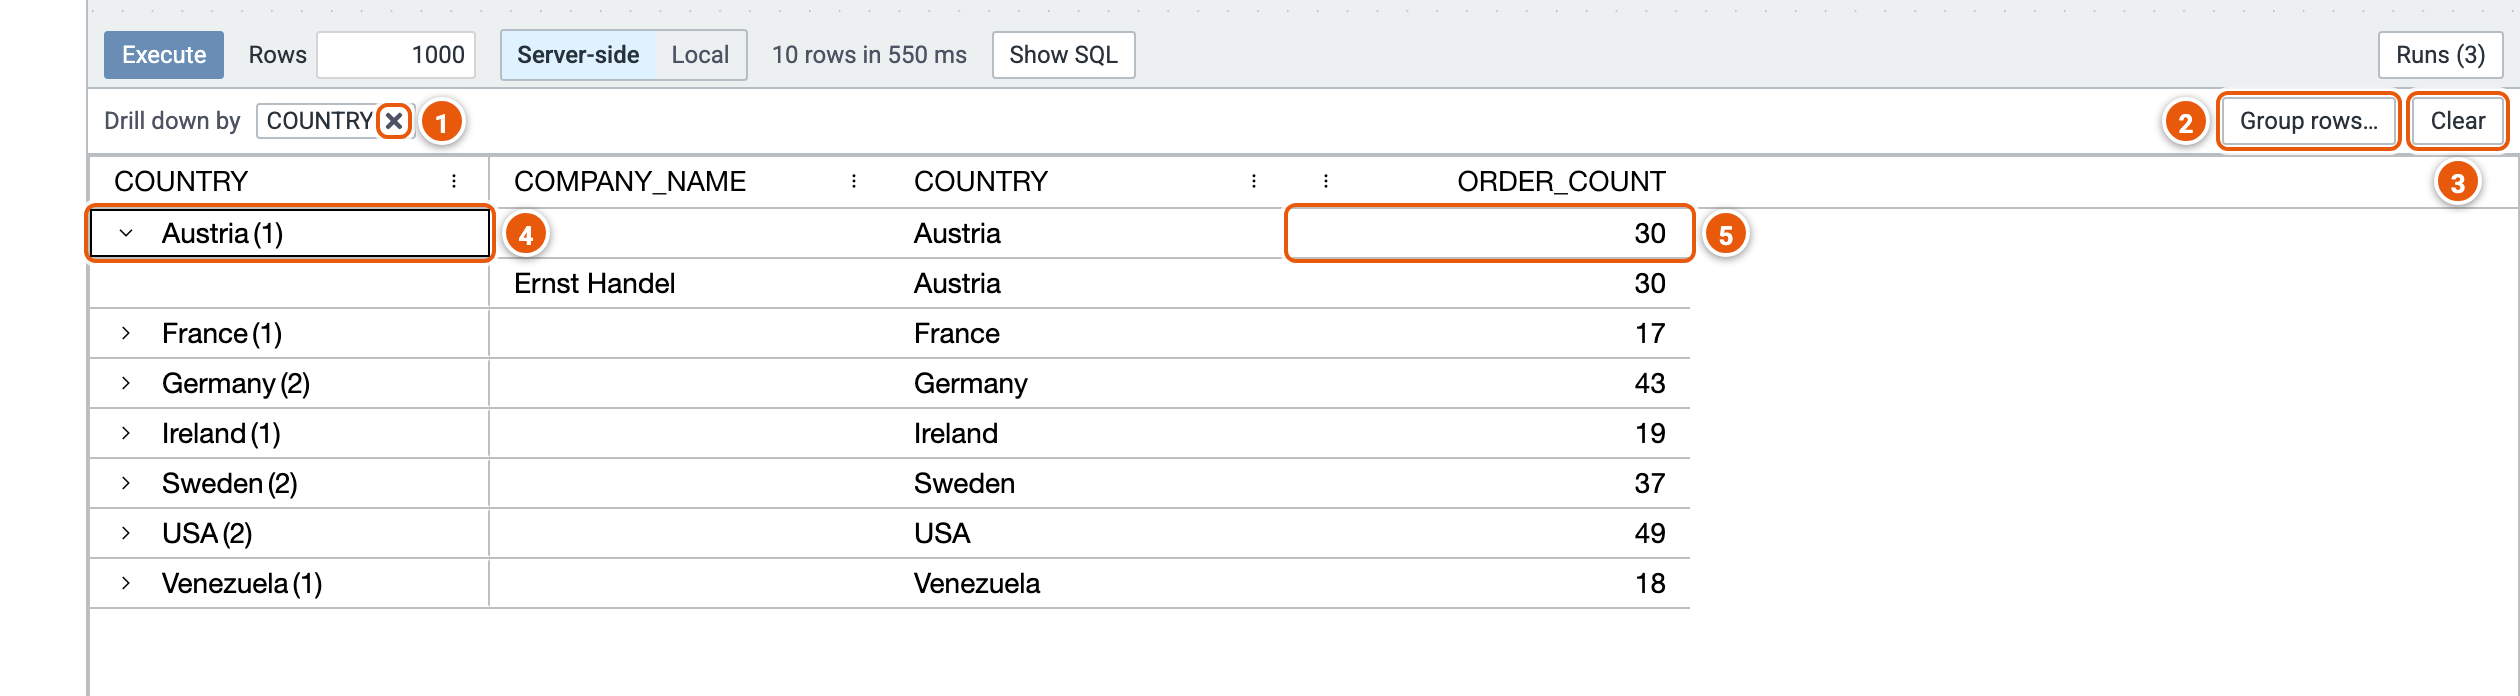Clear the drill-down grouping
Screen dimensions: 2520x696
2457,121
